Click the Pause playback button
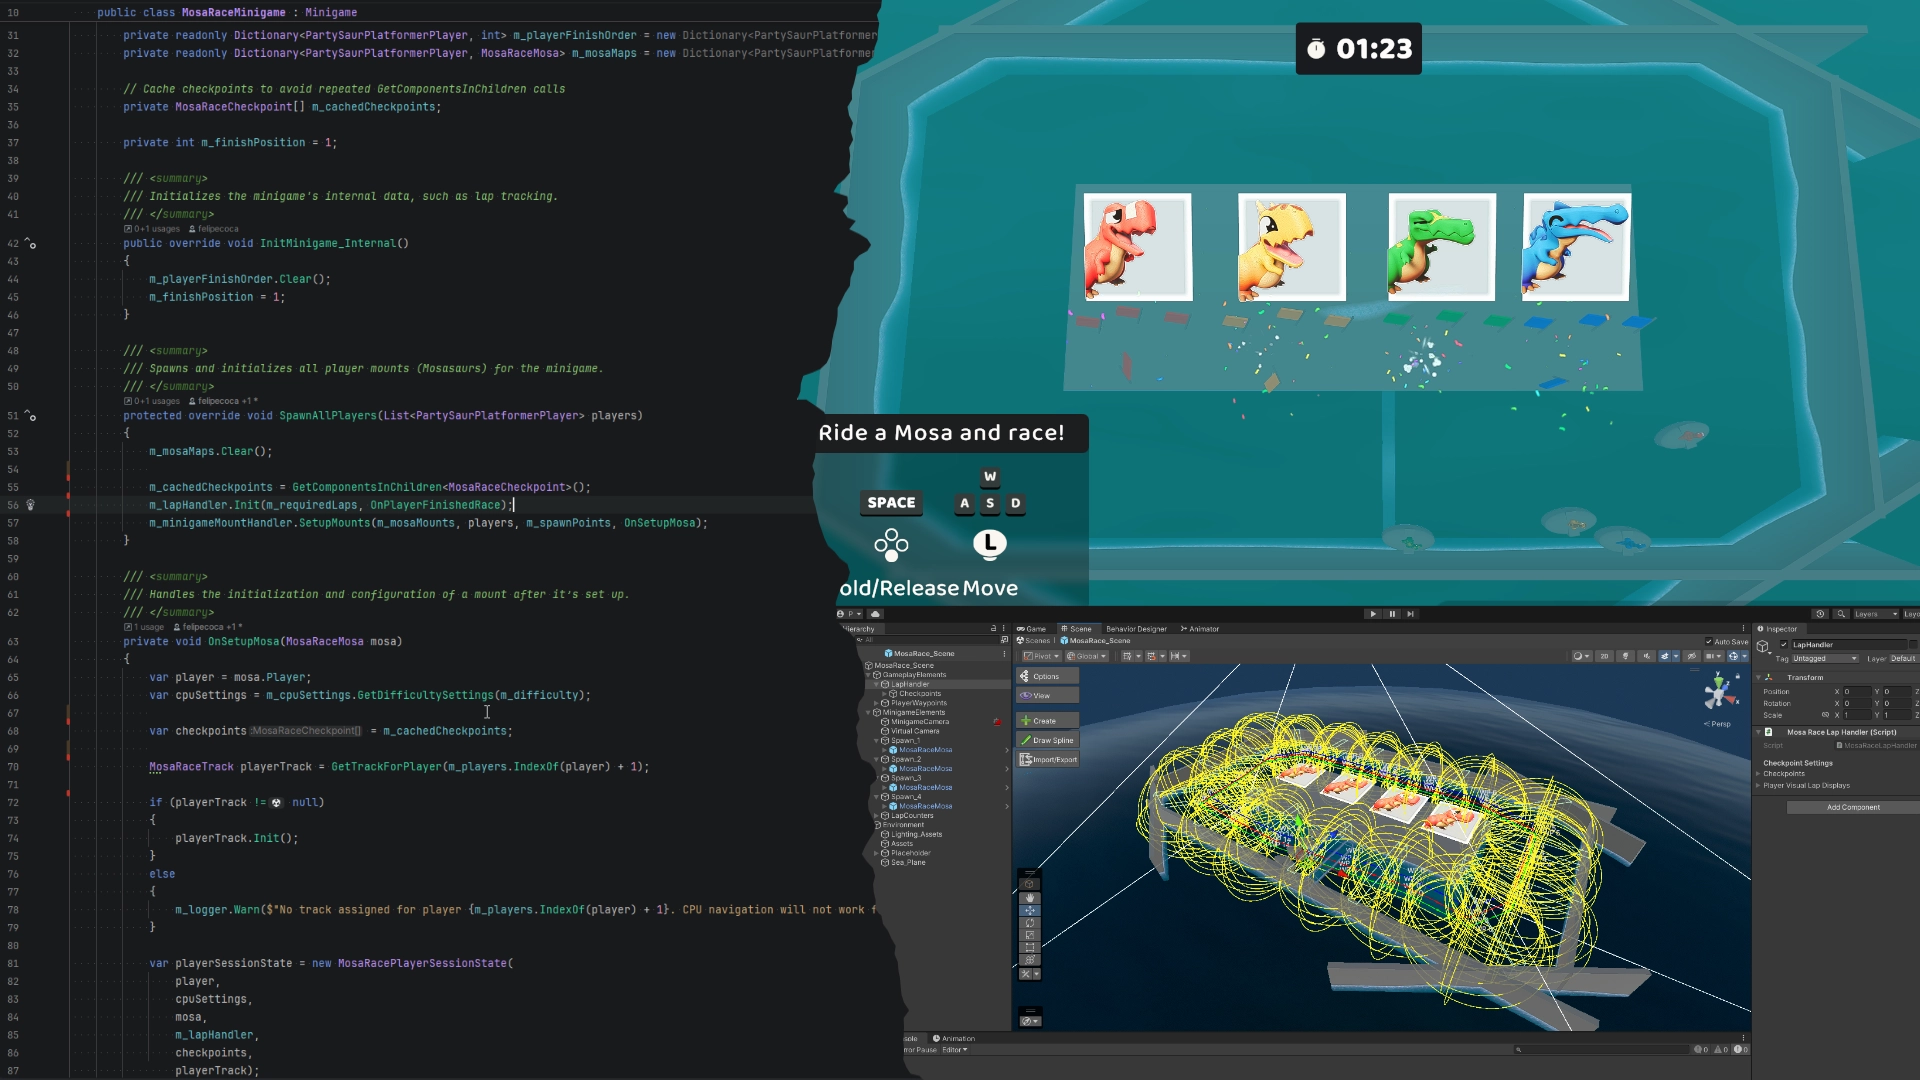The height and width of the screenshot is (1080, 1920). click(x=1391, y=614)
